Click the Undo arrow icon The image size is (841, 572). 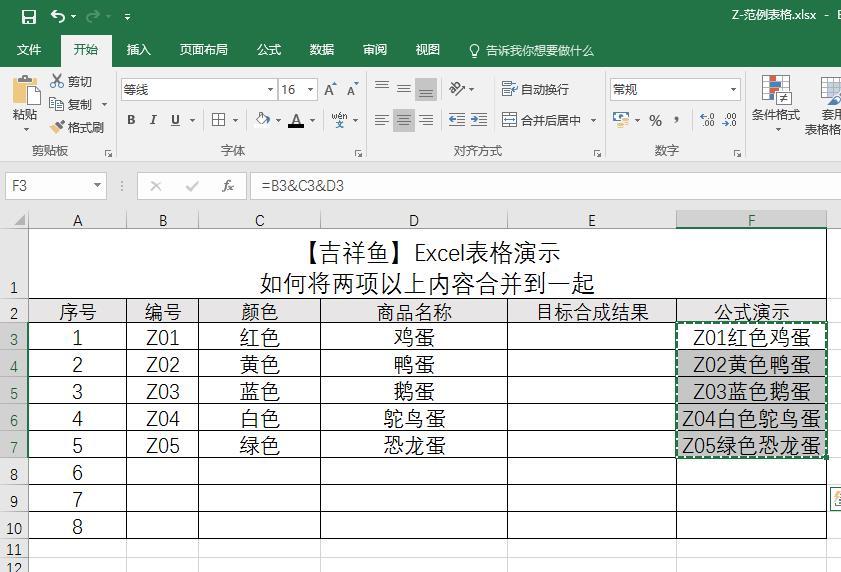tap(57, 17)
